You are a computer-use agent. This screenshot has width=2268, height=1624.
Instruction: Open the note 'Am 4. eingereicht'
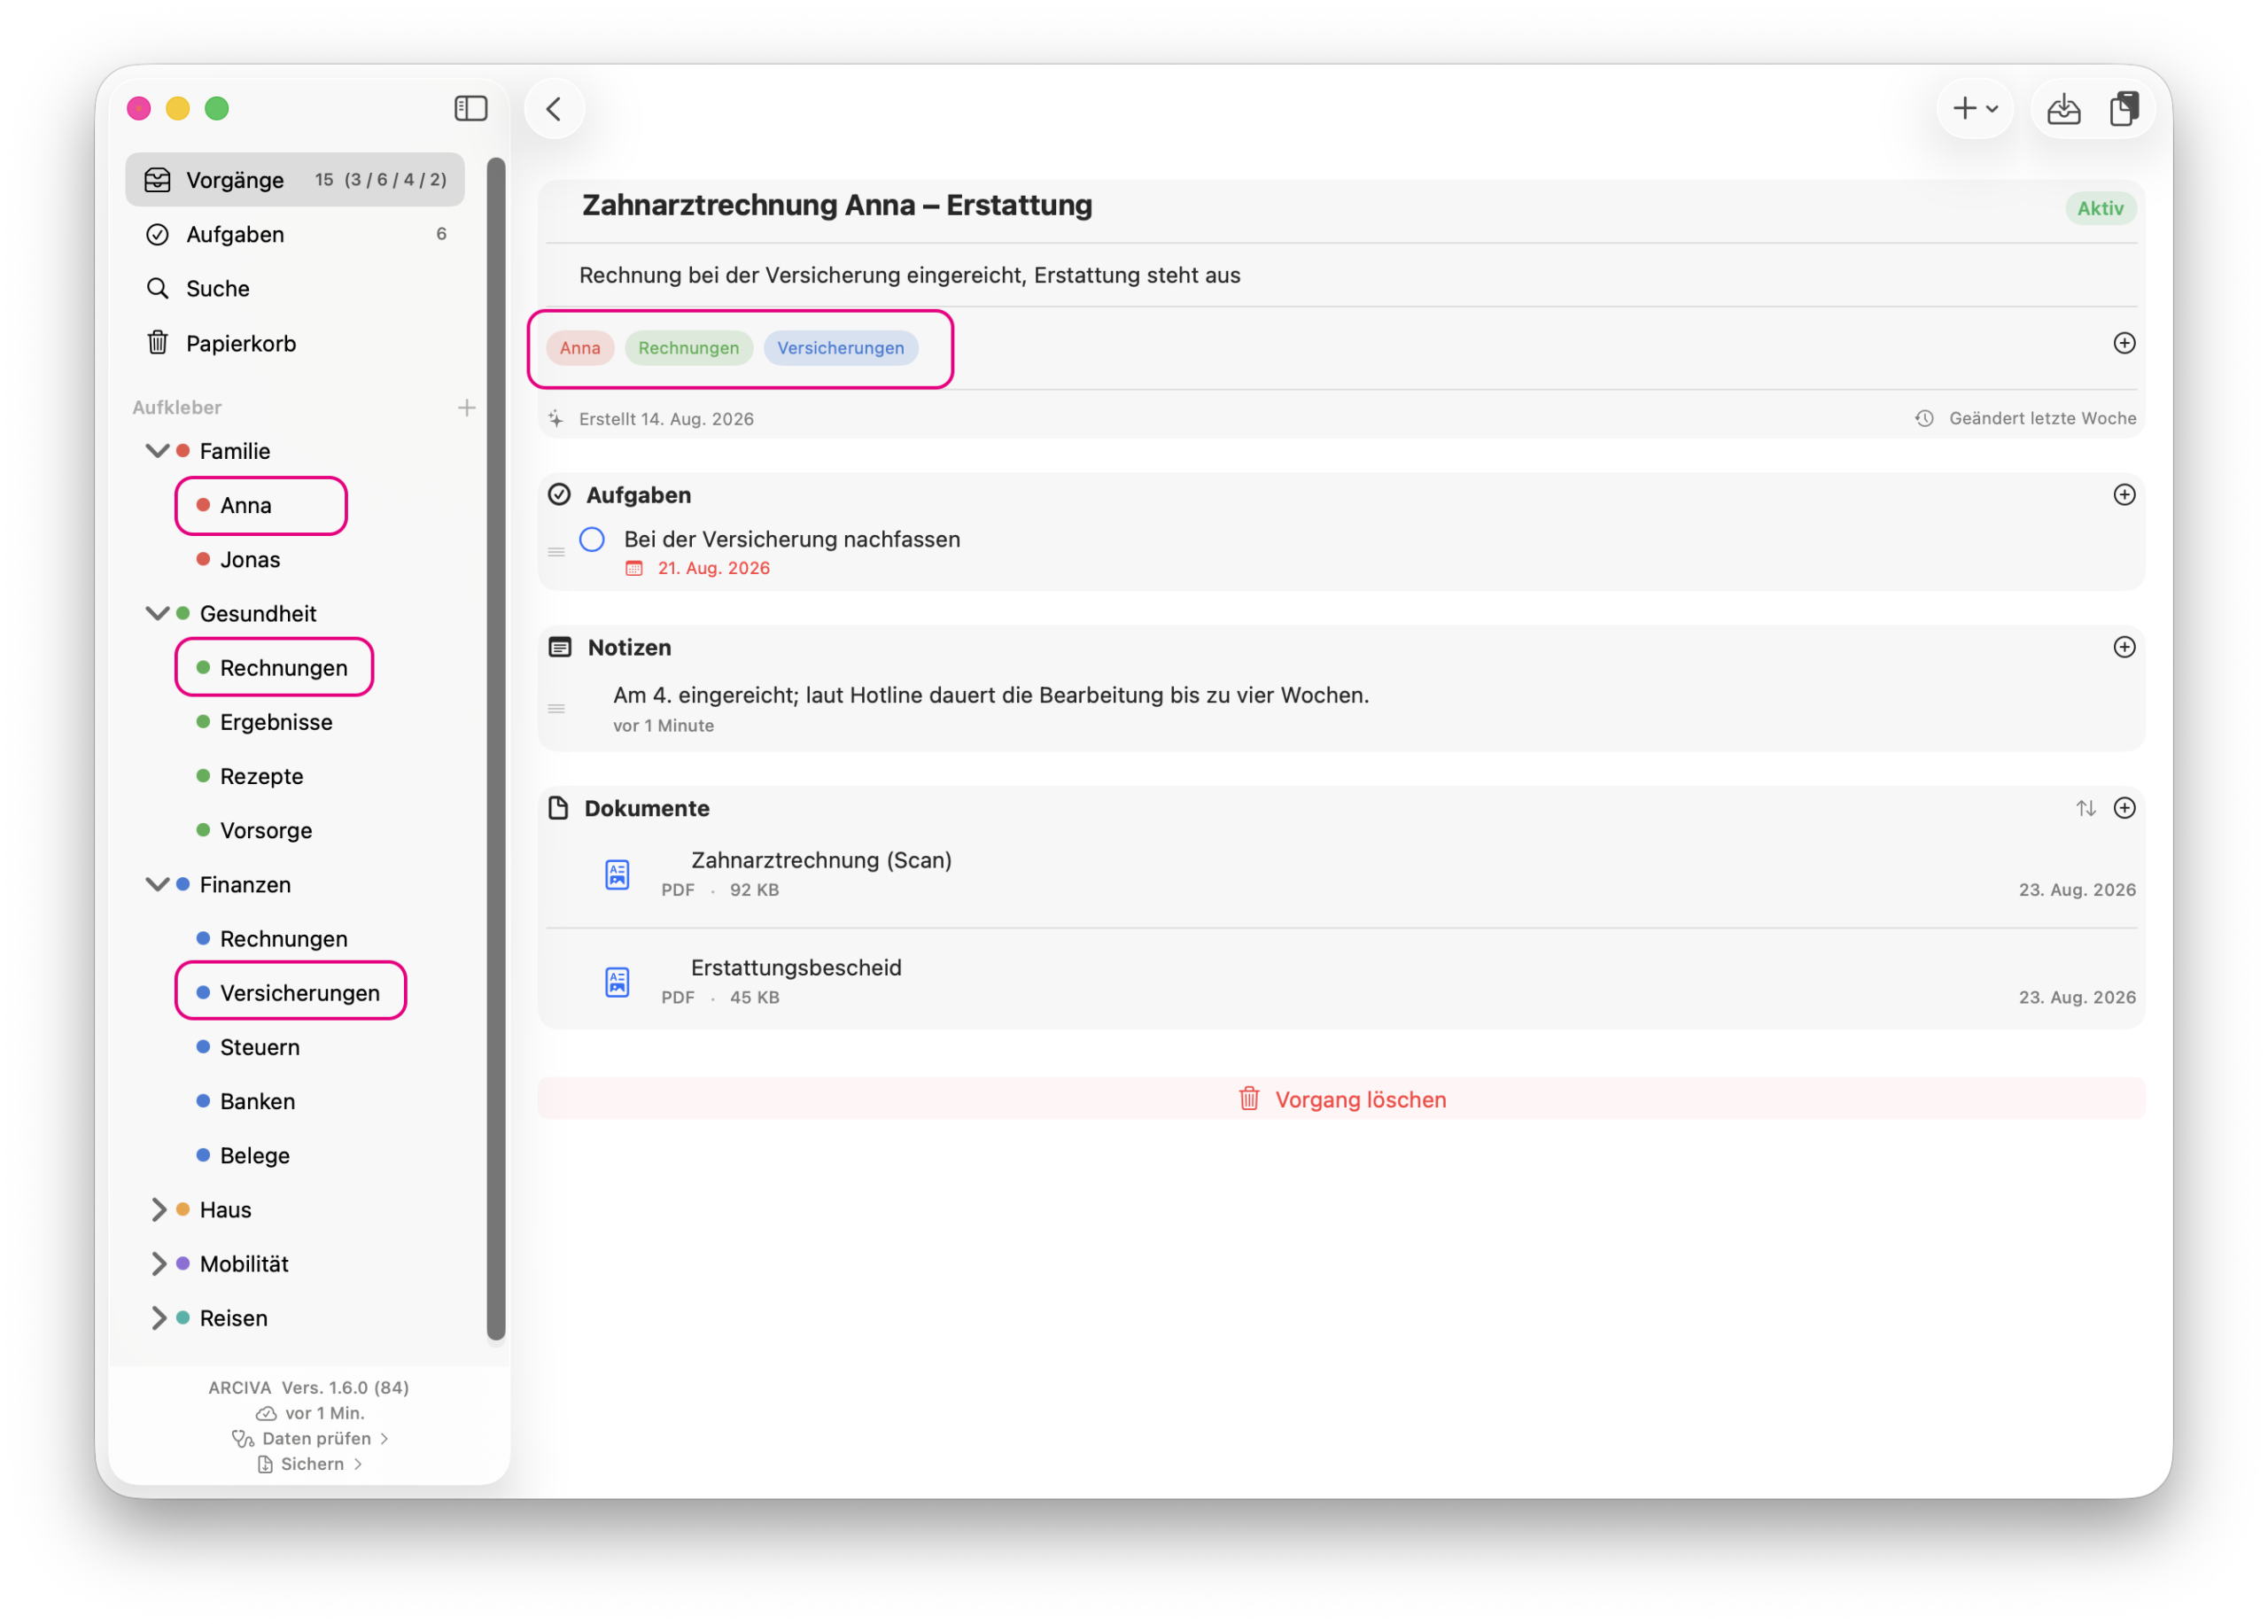[x=991, y=695]
